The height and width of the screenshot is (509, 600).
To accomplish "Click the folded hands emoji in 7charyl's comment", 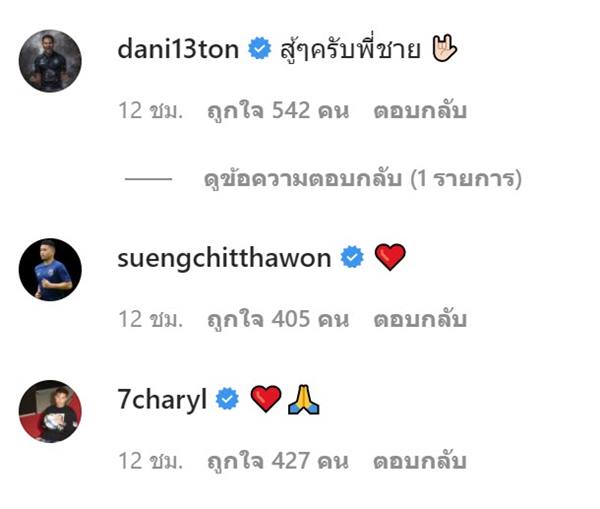I will tap(303, 400).
